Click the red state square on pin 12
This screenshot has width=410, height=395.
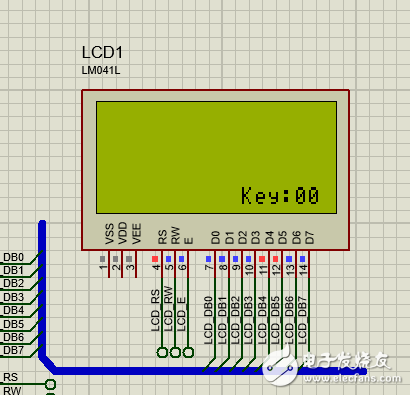275,259
